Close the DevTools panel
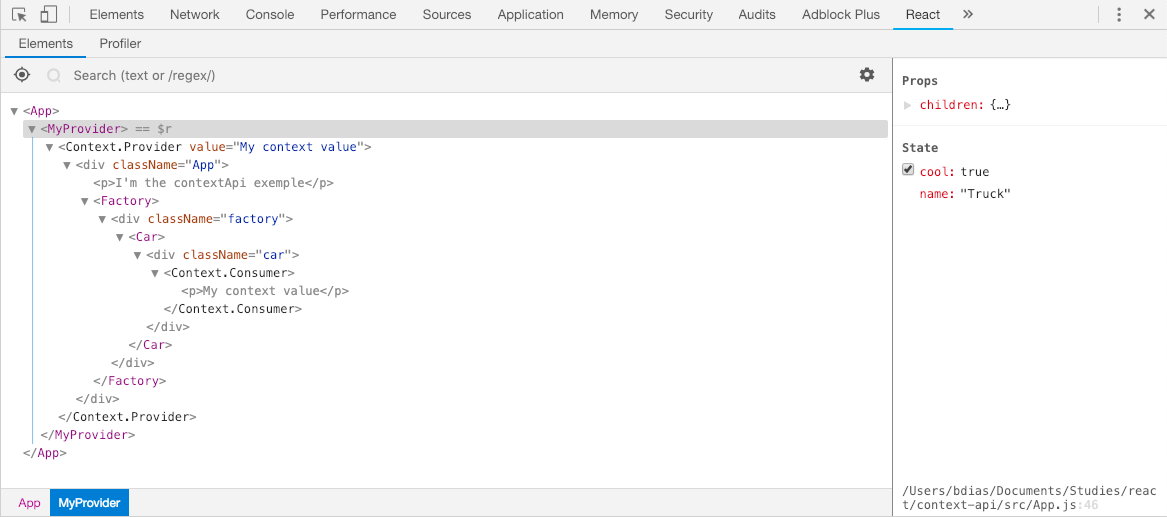The width and height of the screenshot is (1167, 517). 1148,15
